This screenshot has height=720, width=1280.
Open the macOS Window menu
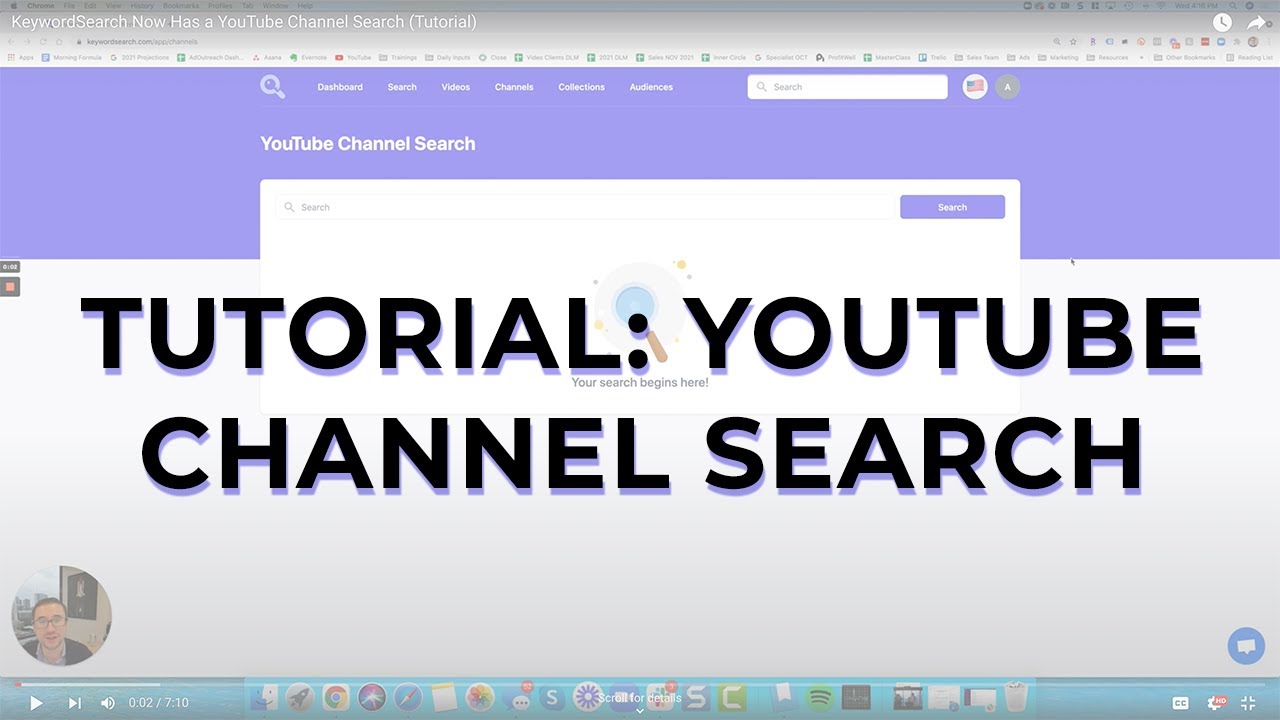(x=275, y=5)
